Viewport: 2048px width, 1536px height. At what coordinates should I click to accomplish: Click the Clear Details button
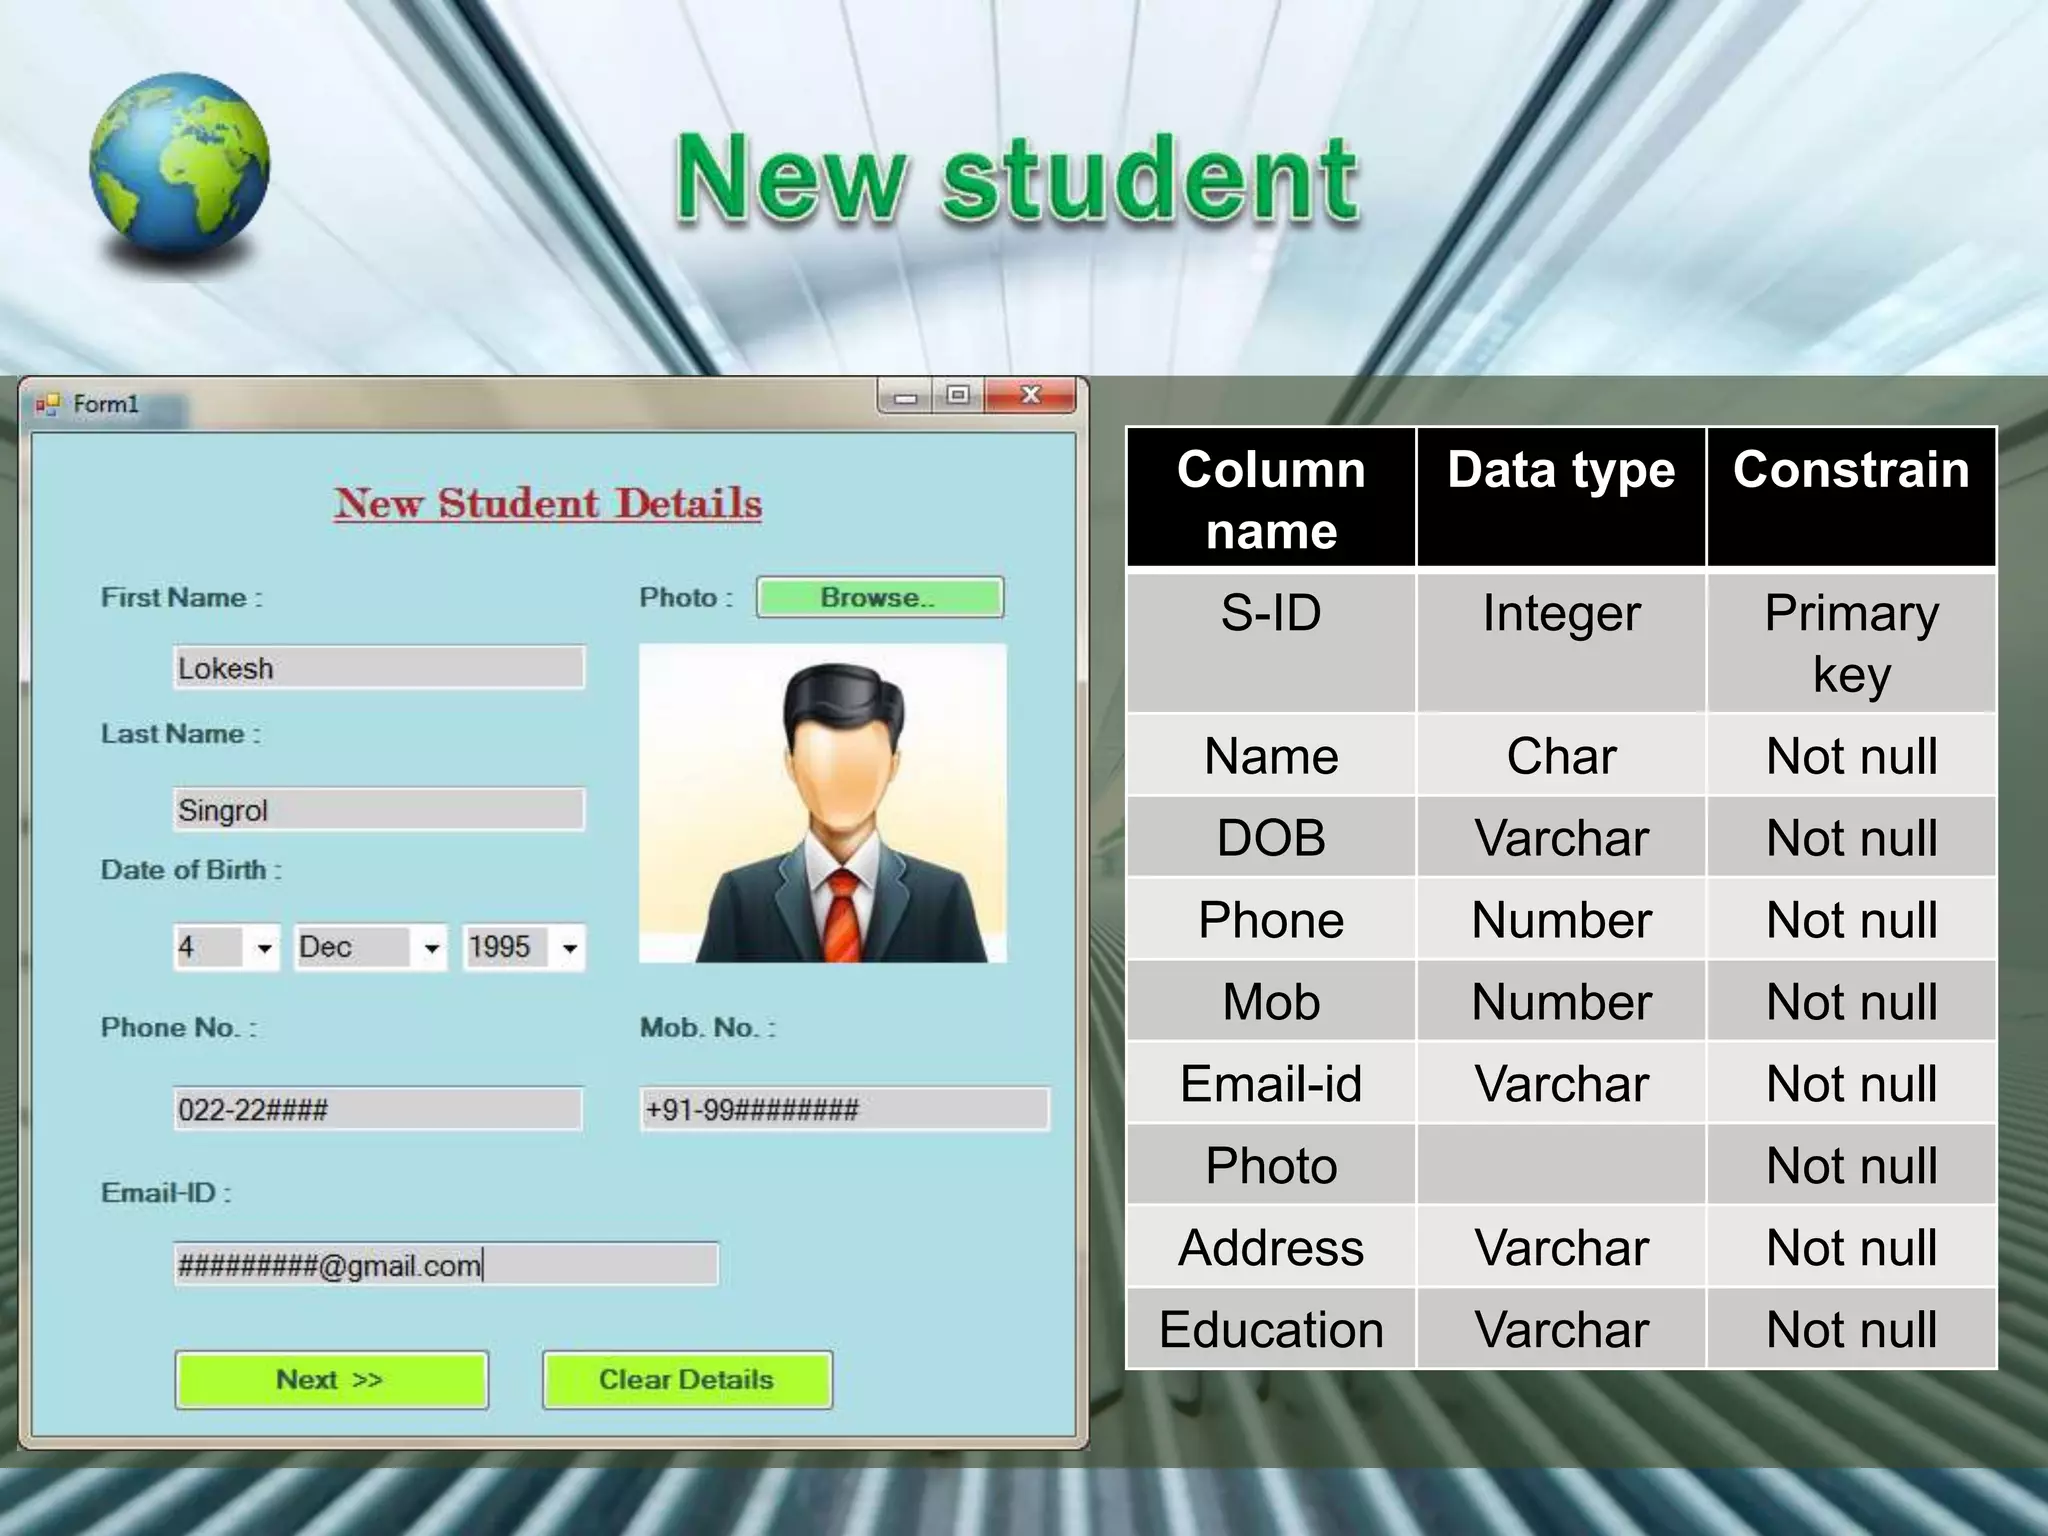coord(687,1380)
